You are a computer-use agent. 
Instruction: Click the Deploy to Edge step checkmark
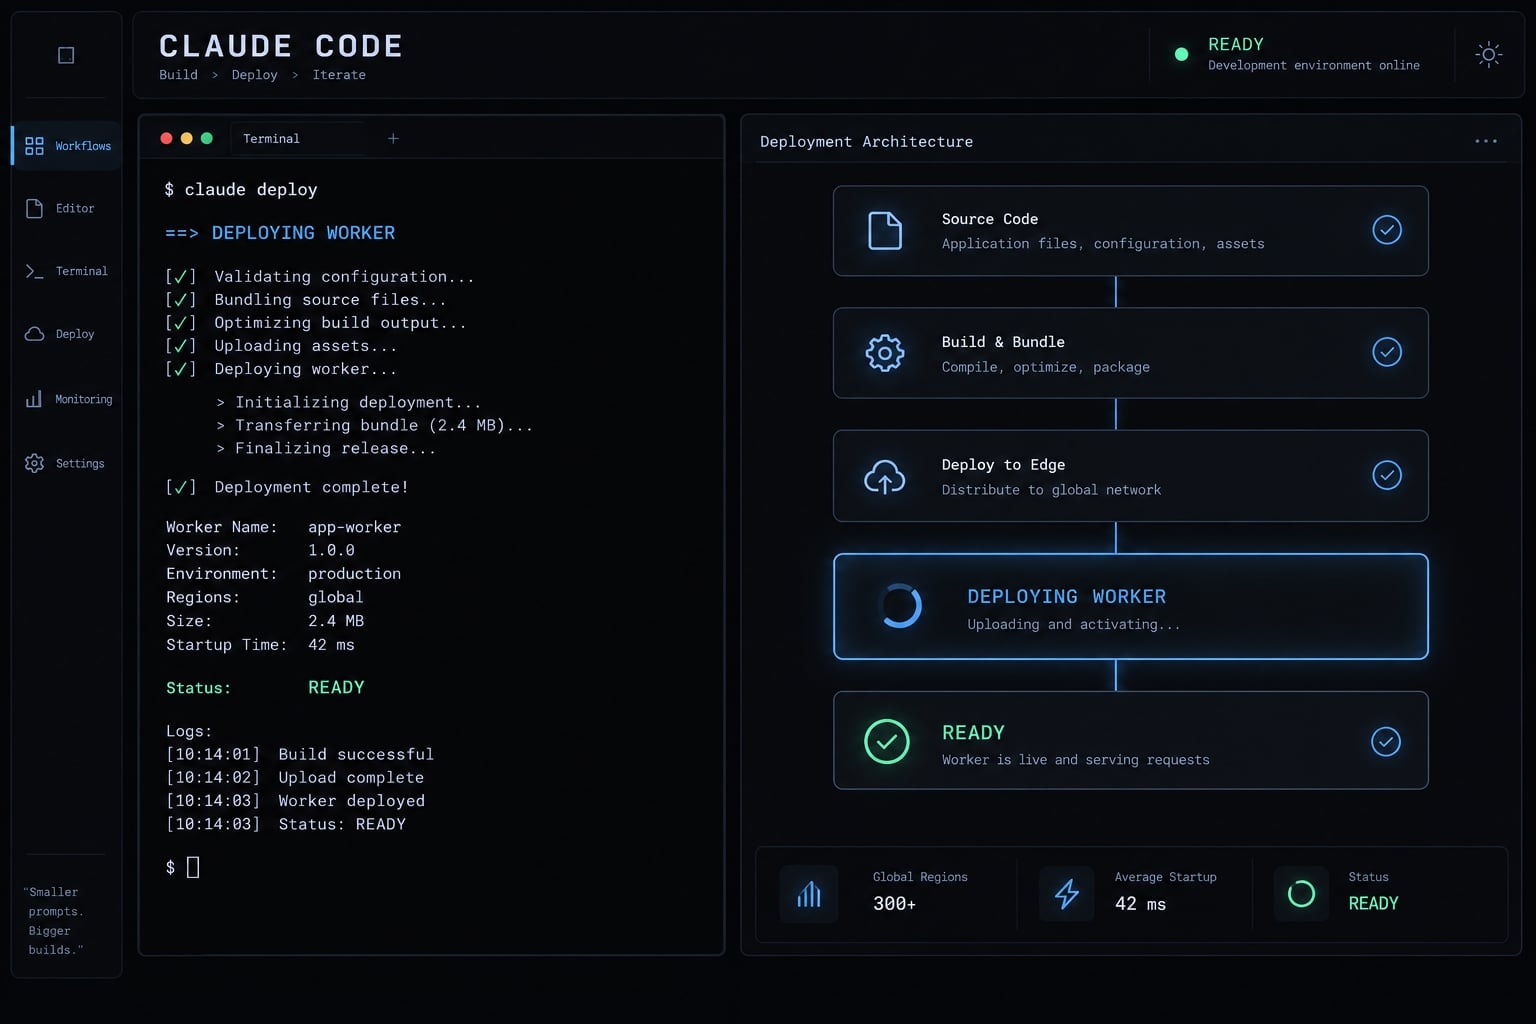pos(1386,475)
